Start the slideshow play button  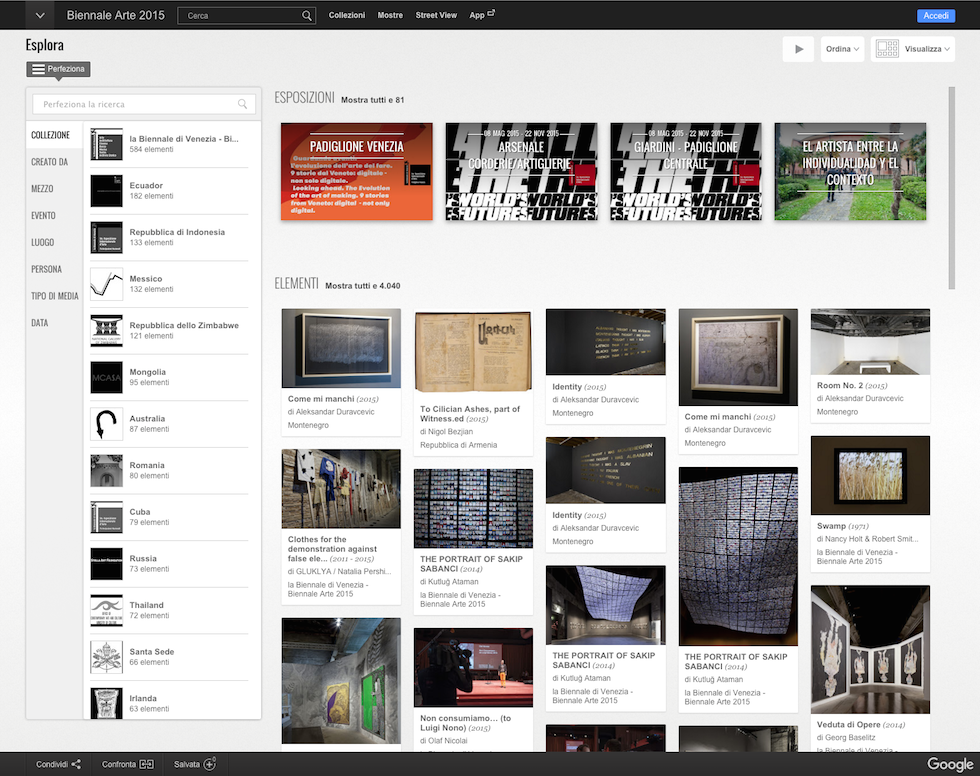point(798,49)
